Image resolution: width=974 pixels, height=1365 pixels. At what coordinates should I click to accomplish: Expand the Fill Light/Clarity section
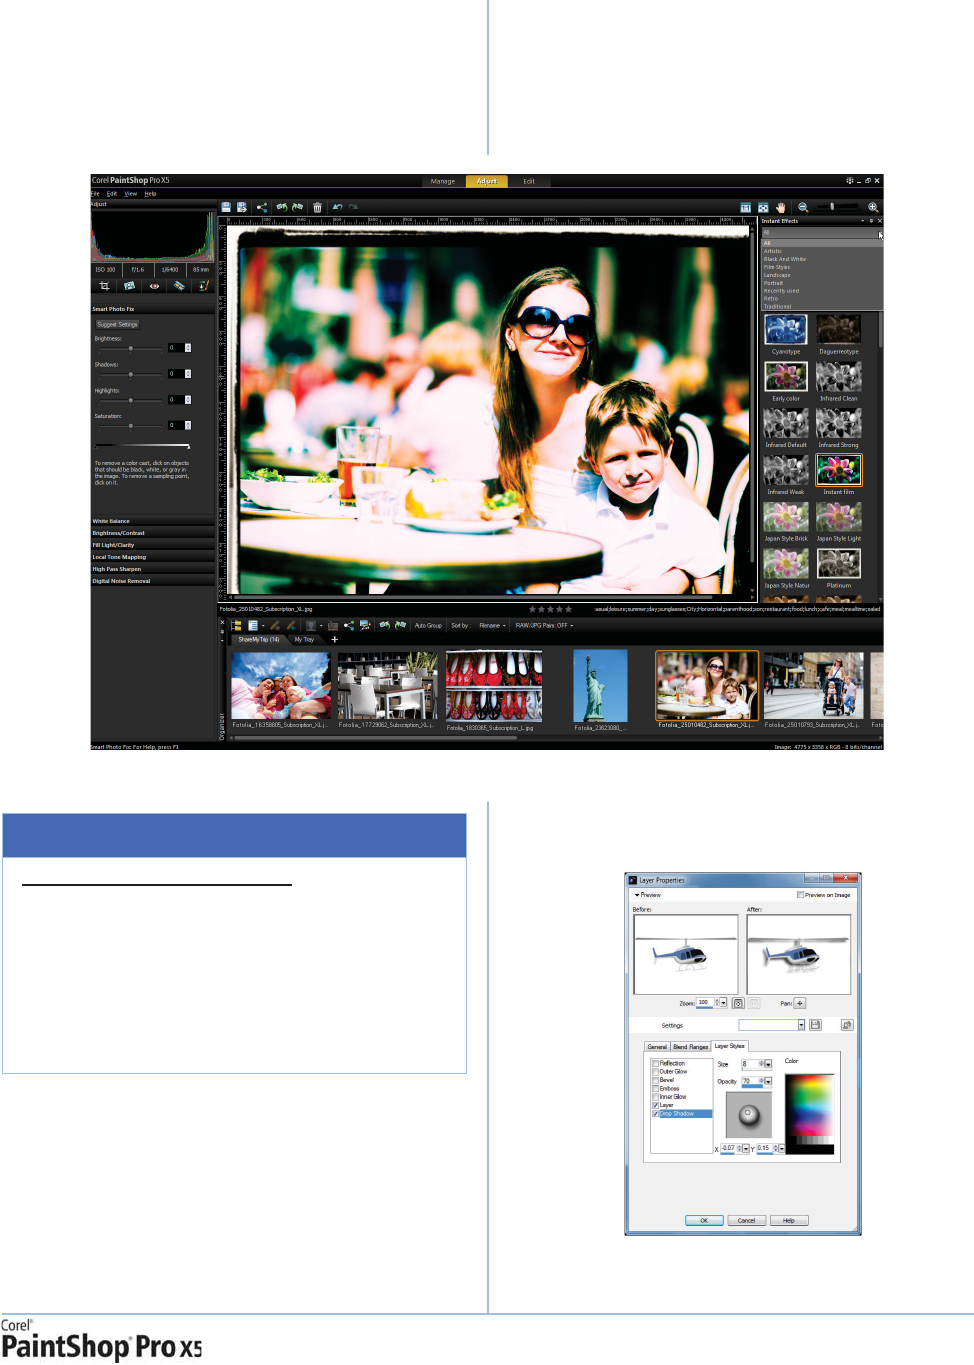153,545
